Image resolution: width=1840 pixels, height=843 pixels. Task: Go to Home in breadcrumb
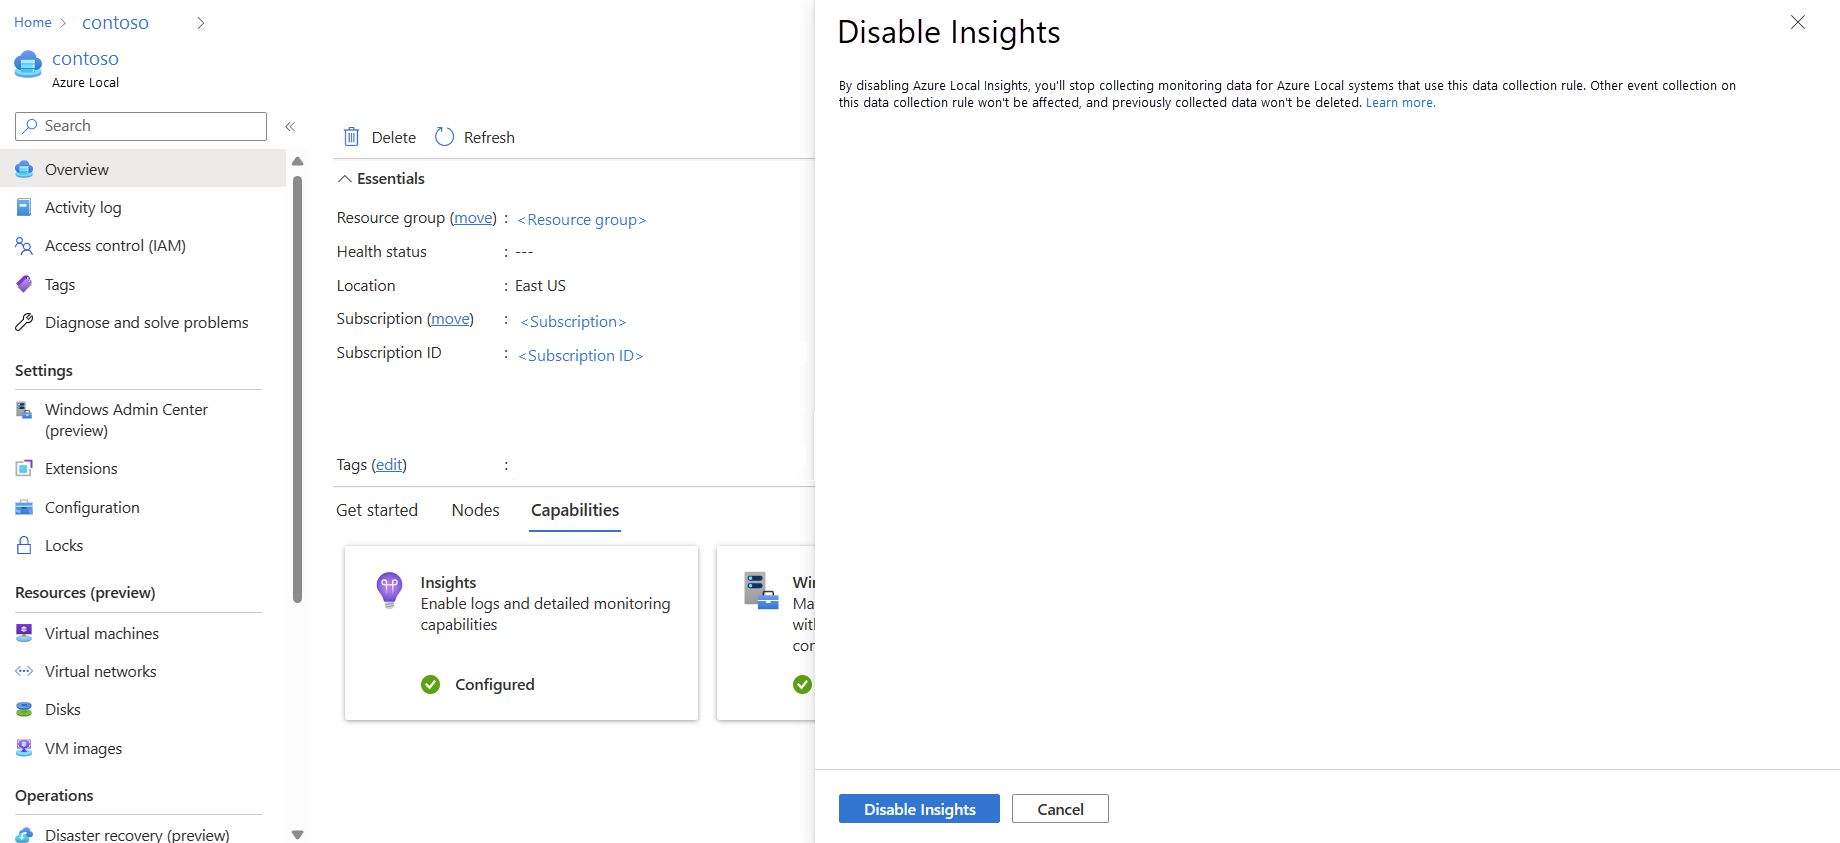pos(33,22)
